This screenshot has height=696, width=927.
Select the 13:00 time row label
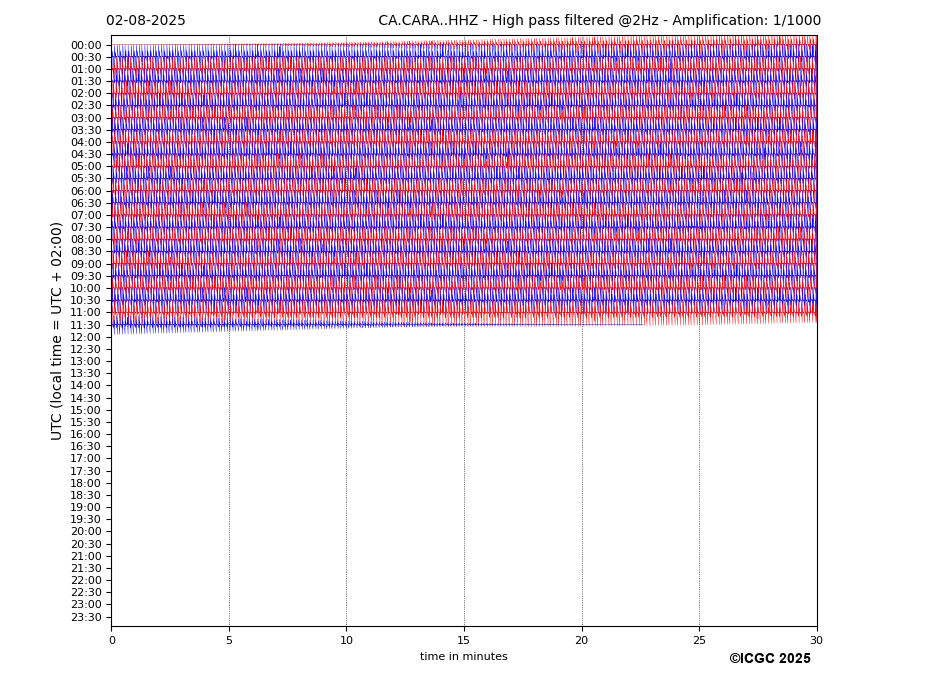[x=86, y=361]
